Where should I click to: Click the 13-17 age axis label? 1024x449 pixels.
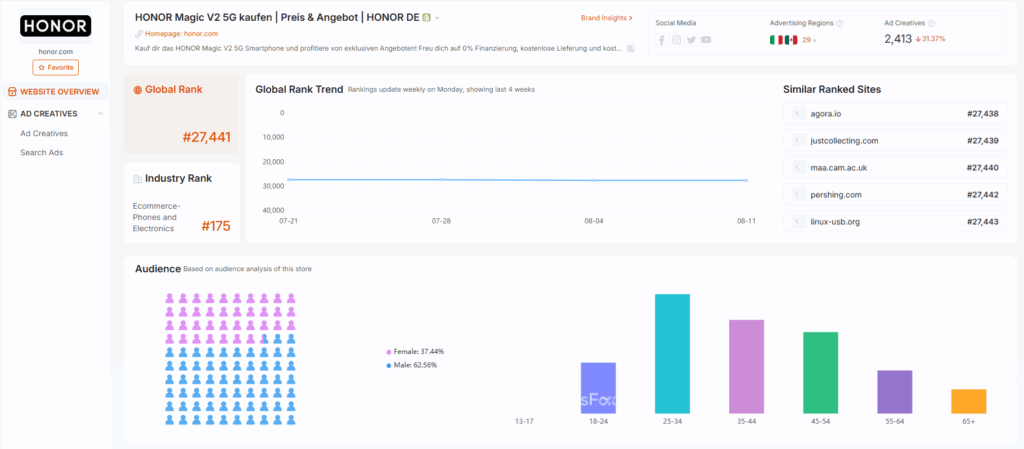pyautogui.click(x=524, y=422)
